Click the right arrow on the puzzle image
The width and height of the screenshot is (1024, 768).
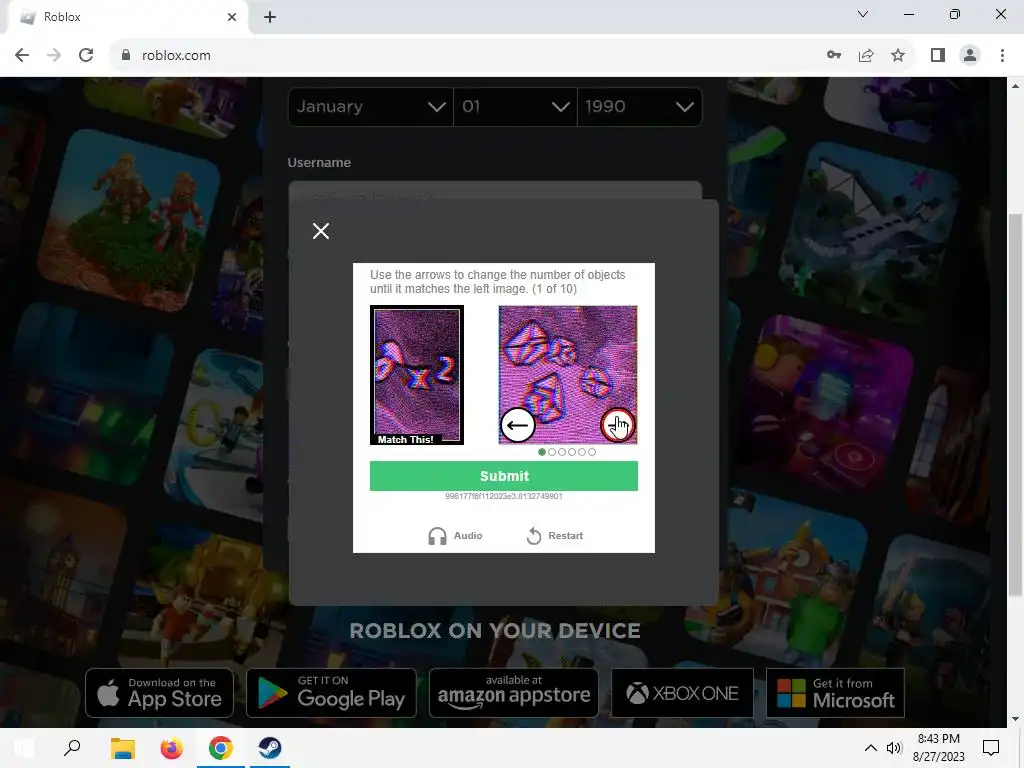click(618, 426)
